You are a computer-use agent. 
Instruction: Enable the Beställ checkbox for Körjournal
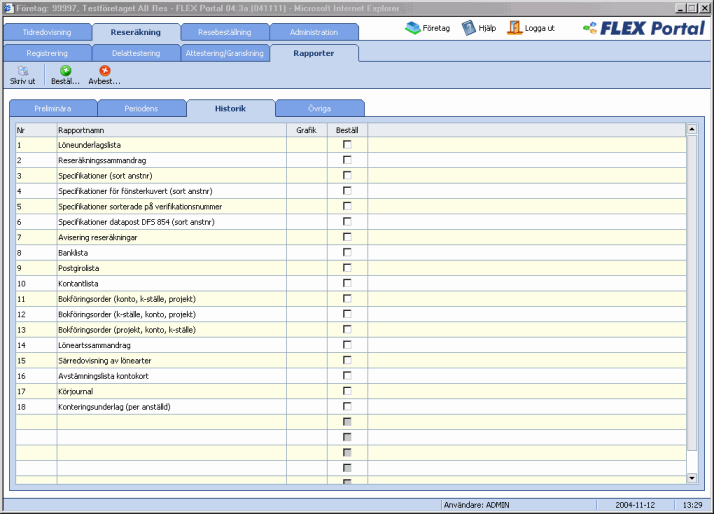pyautogui.click(x=347, y=391)
